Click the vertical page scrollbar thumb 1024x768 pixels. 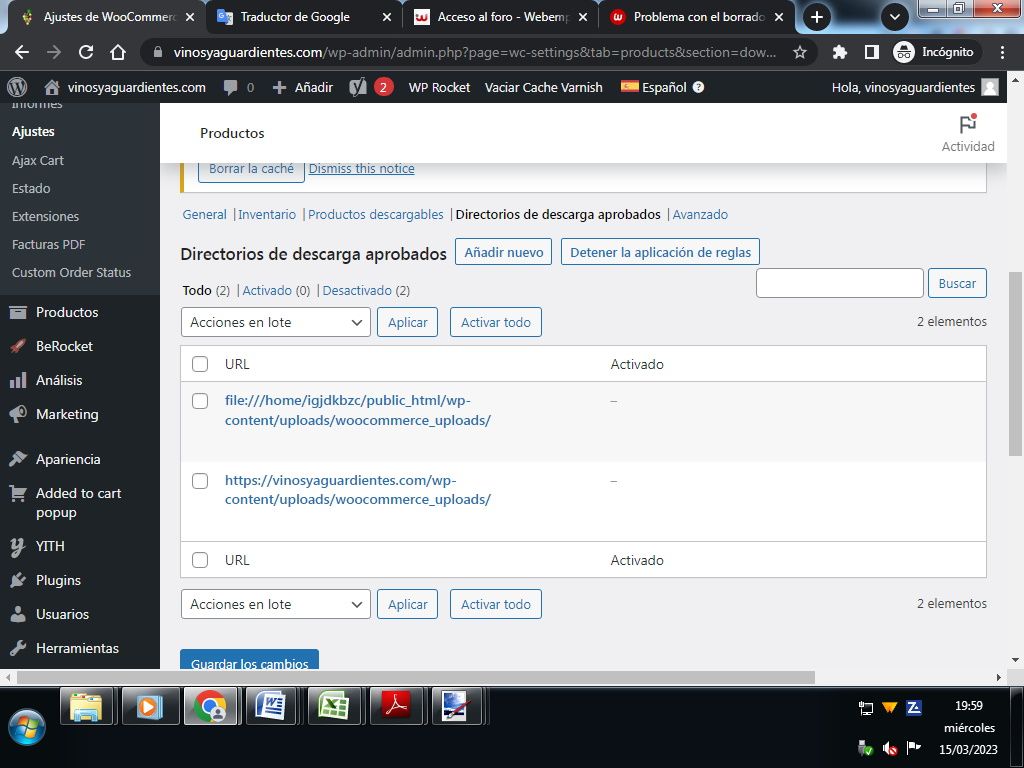1016,364
